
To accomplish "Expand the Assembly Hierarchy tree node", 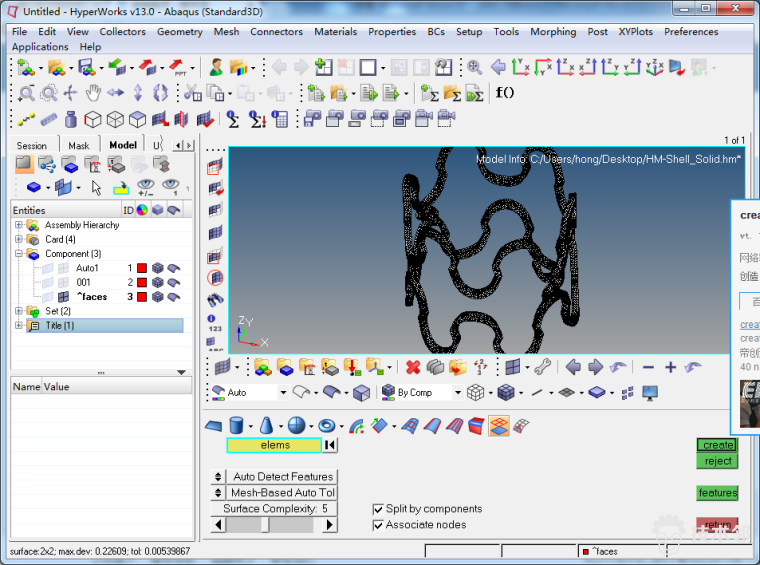I will (19, 225).
